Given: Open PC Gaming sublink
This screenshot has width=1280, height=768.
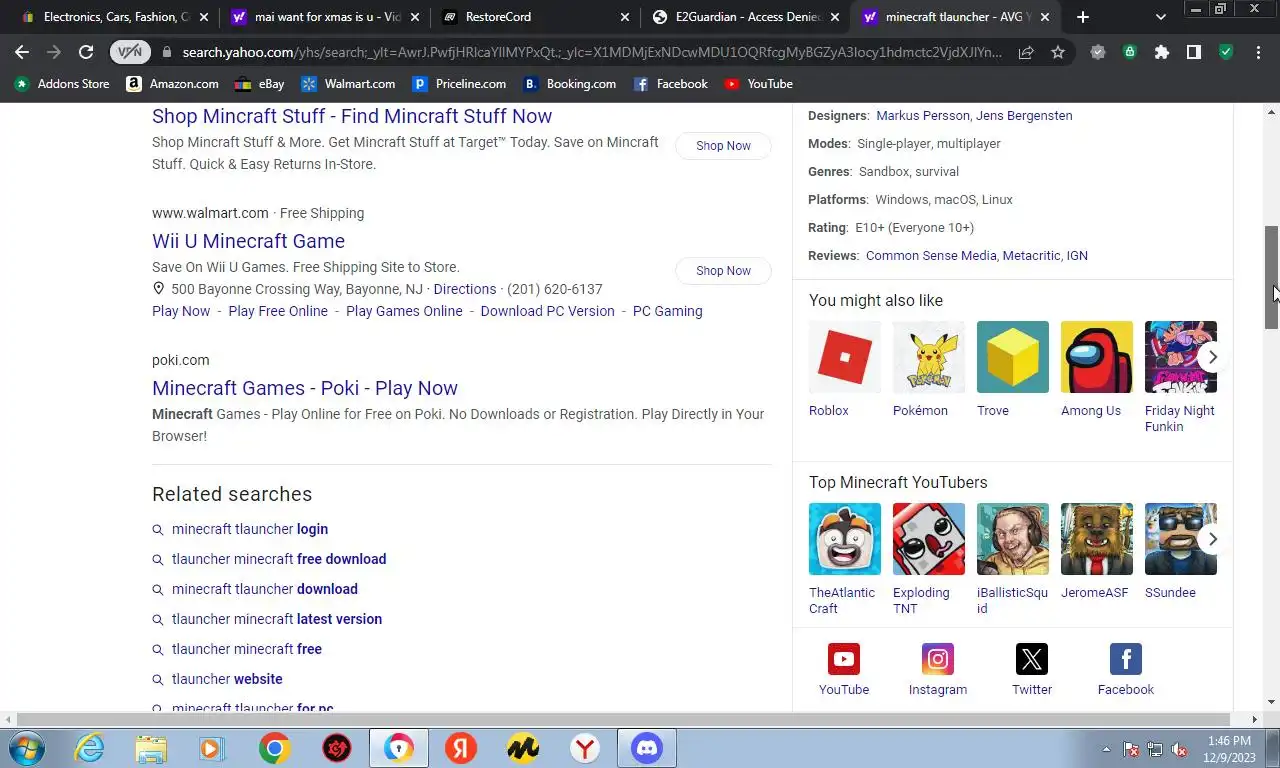Looking at the screenshot, I should click(667, 311).
